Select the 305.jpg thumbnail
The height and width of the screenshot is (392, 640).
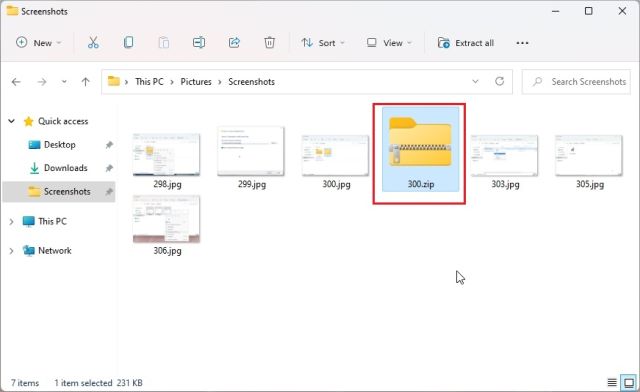click(x=589, y=156)
